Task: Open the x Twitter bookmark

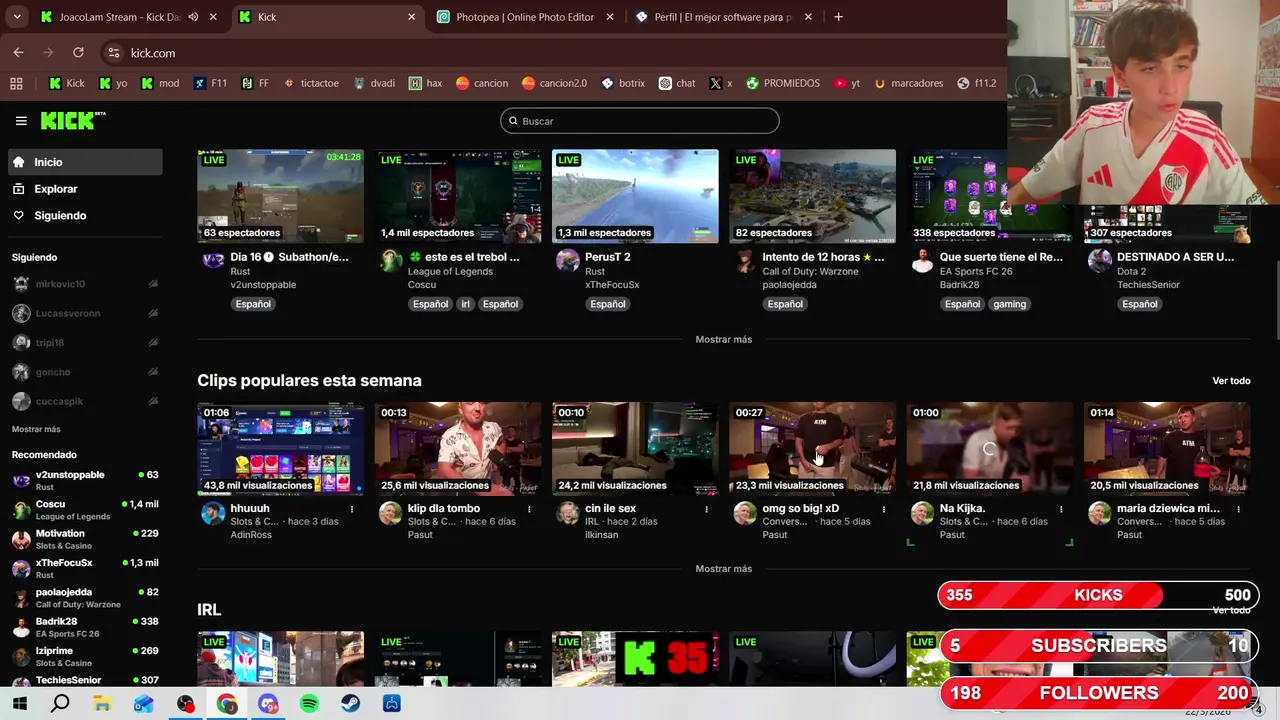Action: click(720, 83)
